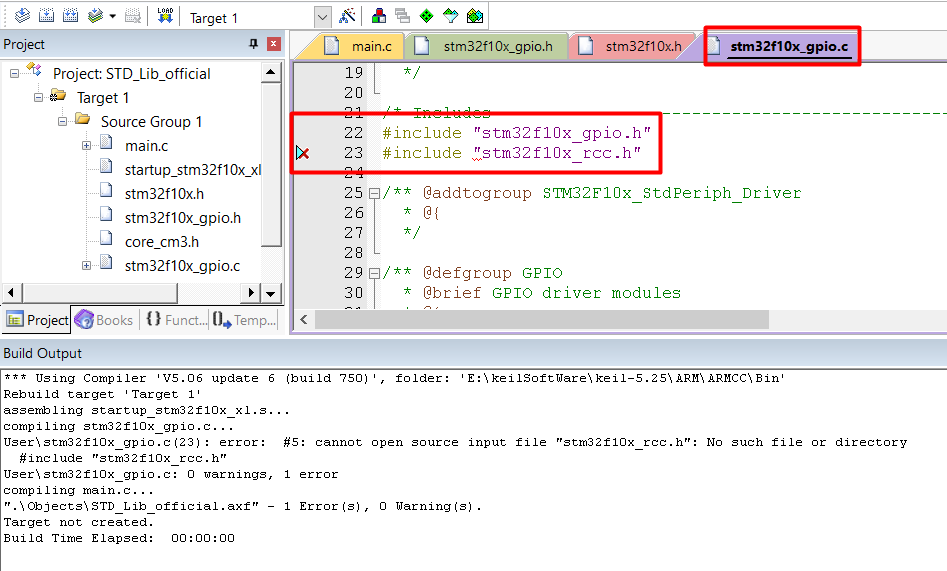Collapse the code fold at line 25

(374, 193)
